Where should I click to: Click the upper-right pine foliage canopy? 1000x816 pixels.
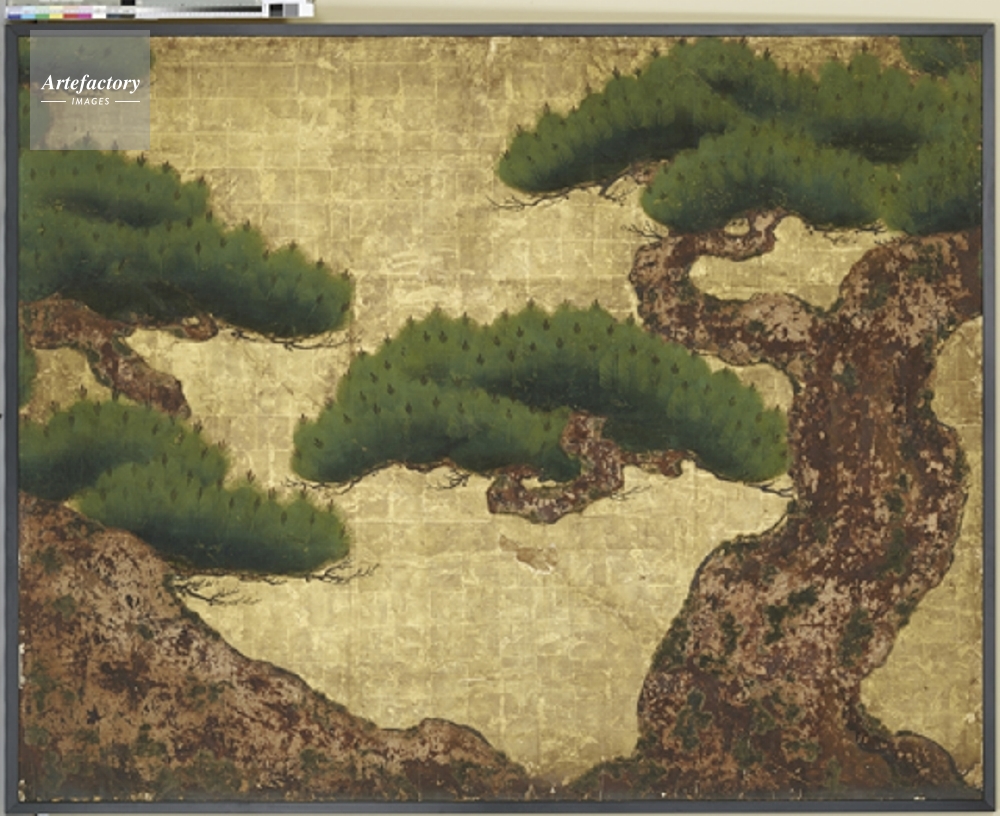point(760,140)
